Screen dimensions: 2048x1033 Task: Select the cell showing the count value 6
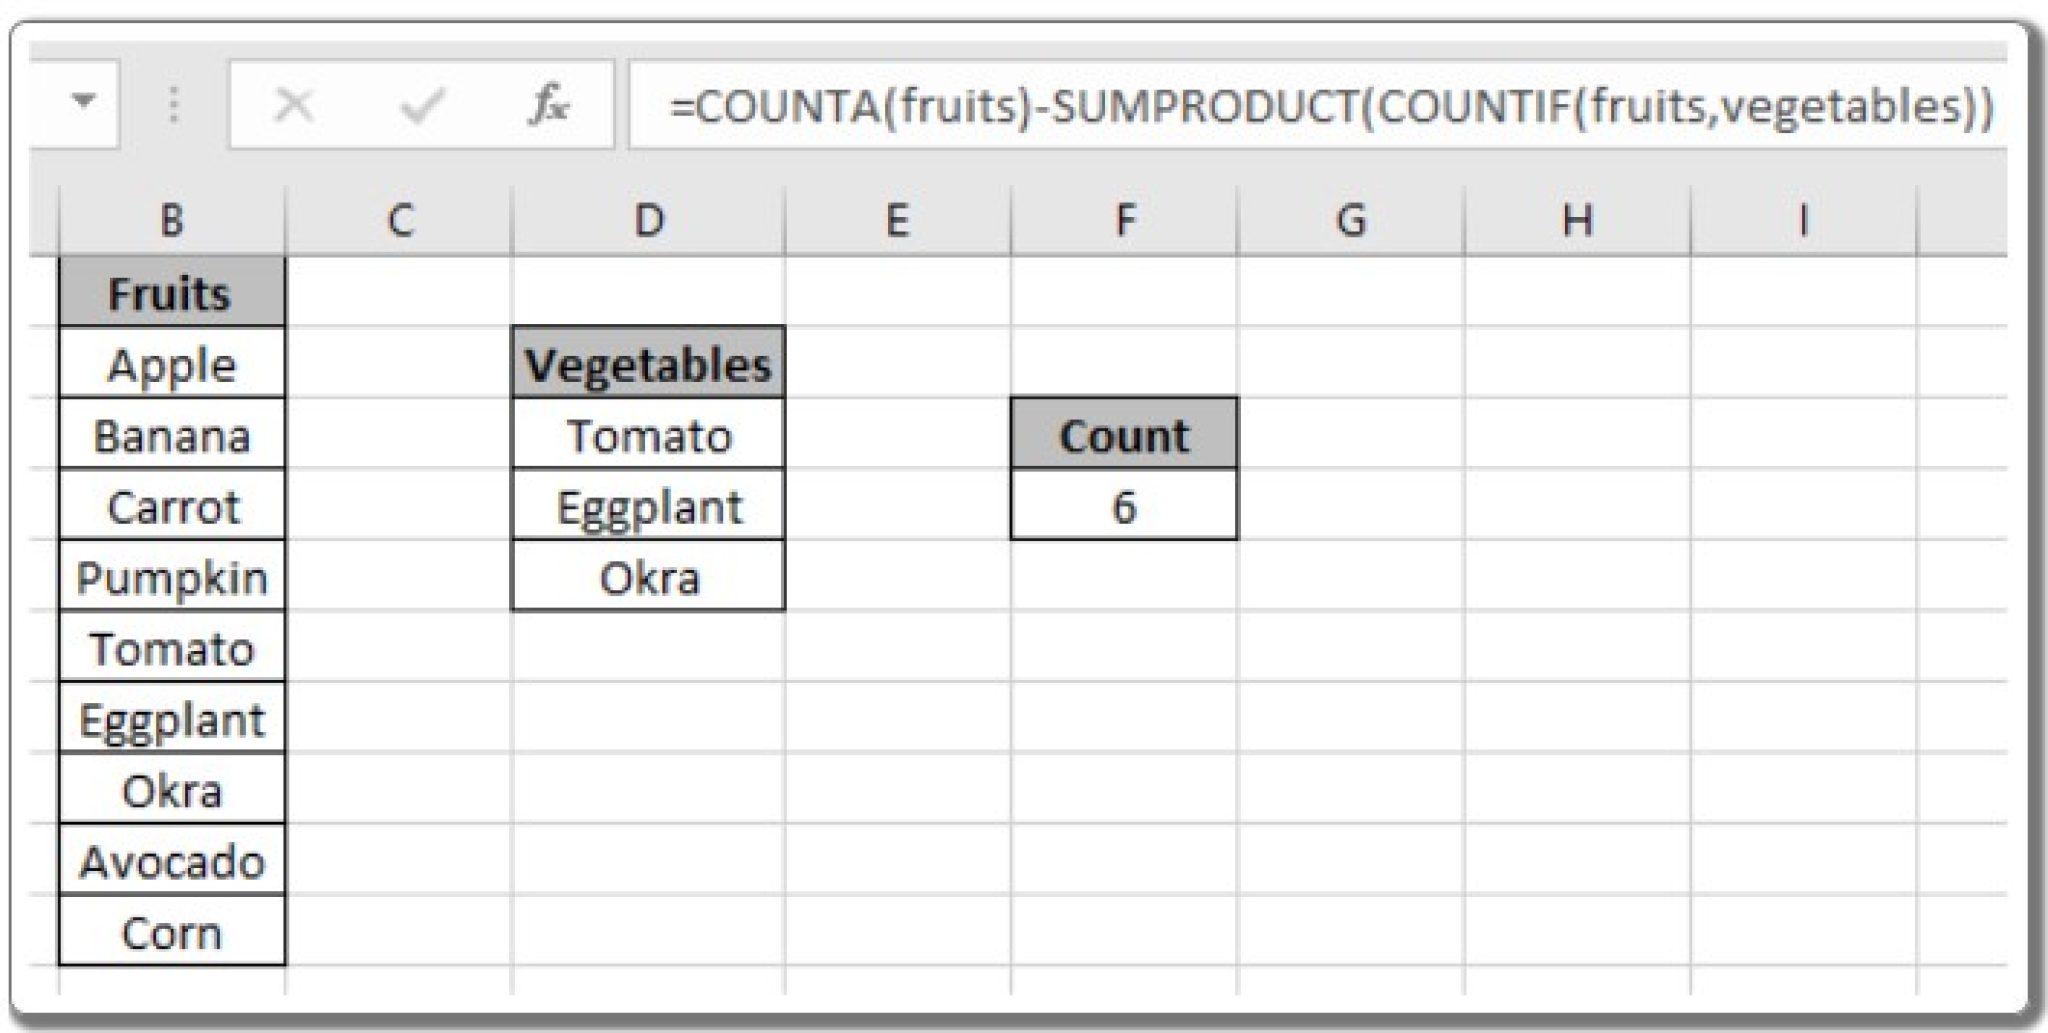pyautogui.click(x=1124, y=506)
